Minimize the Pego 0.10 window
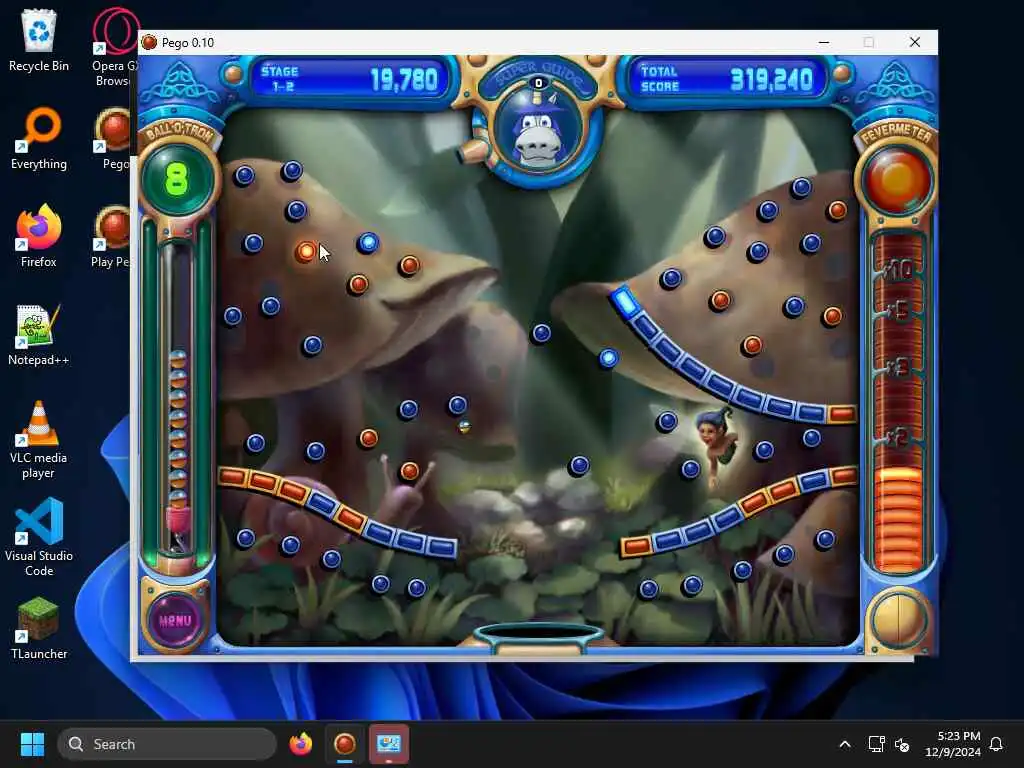 click(x=824, y=42)
